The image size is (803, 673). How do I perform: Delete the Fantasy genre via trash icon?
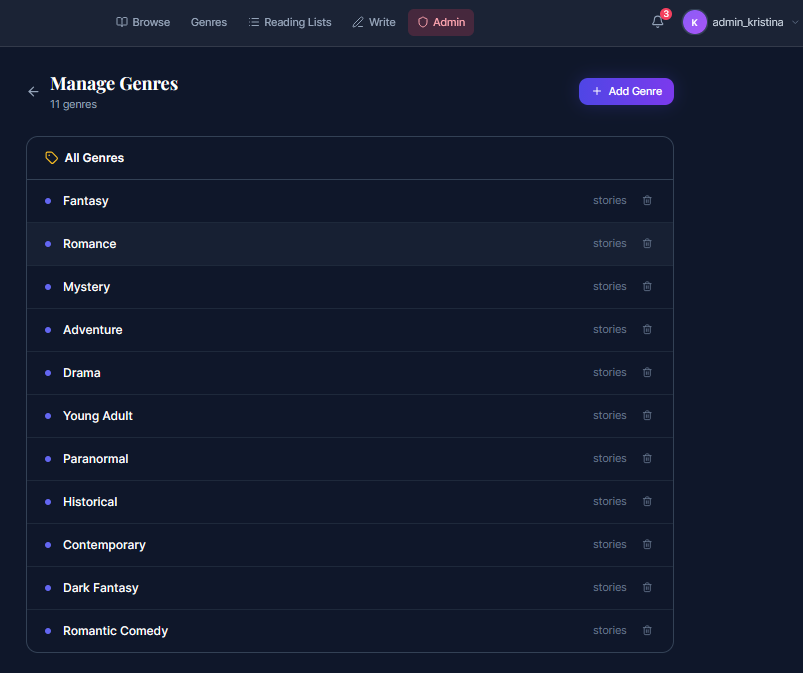(647, 201)
